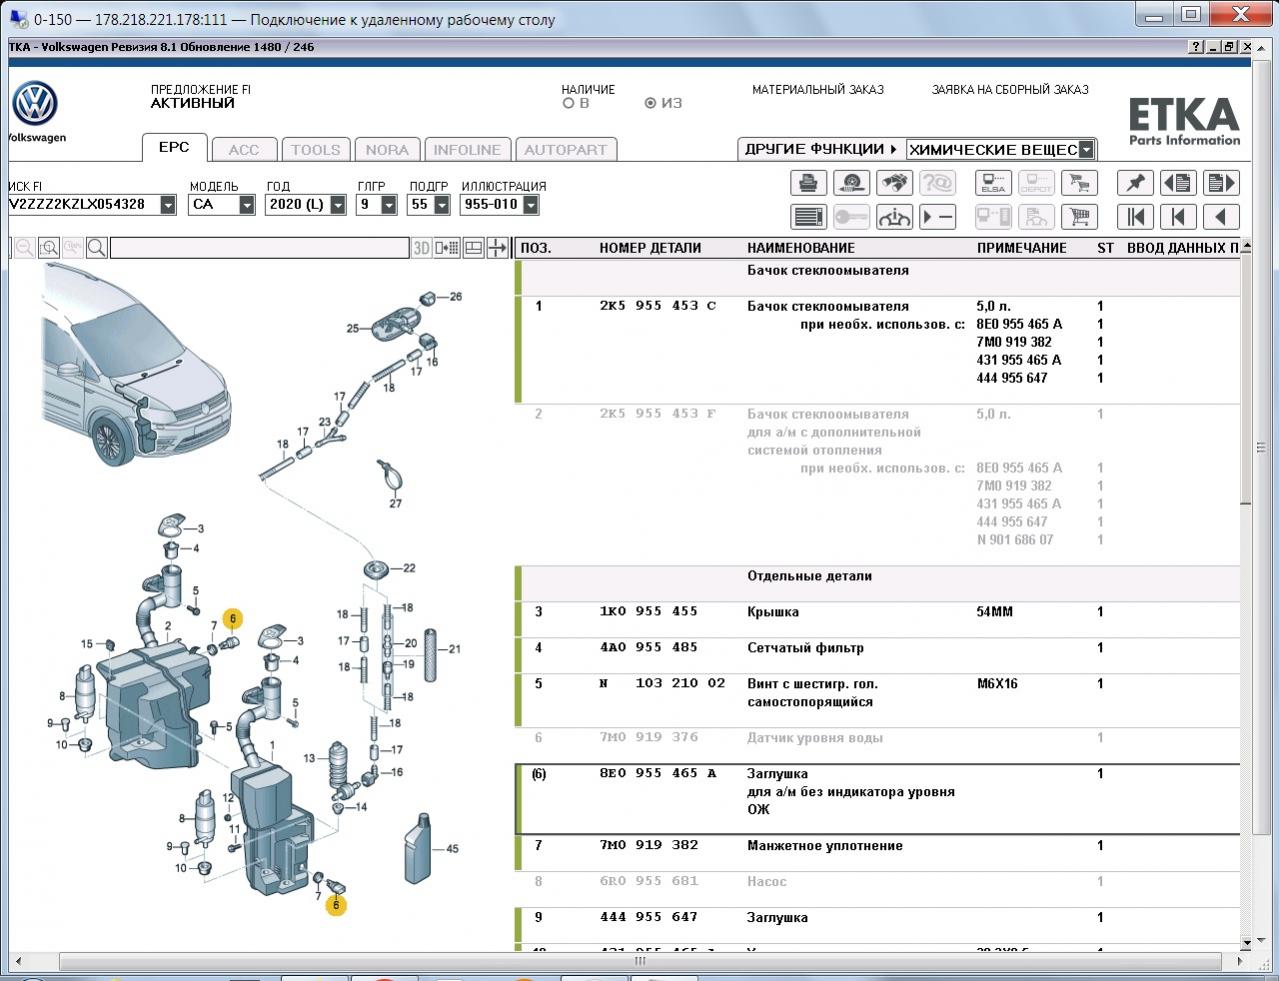1279x981 pixels.
Task: Open the TOOLS tab
Action: click(316, 150)
